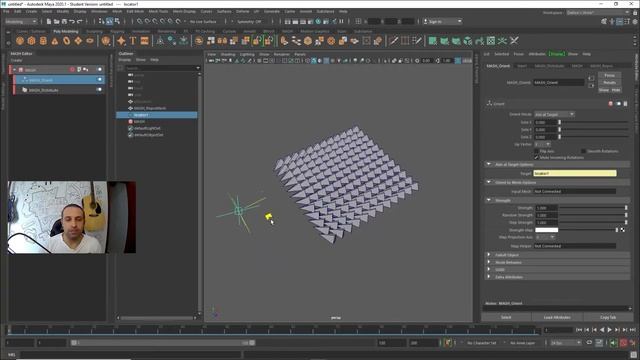
Task: Toggle the red auto keyframe button
Action: point(623,343)
